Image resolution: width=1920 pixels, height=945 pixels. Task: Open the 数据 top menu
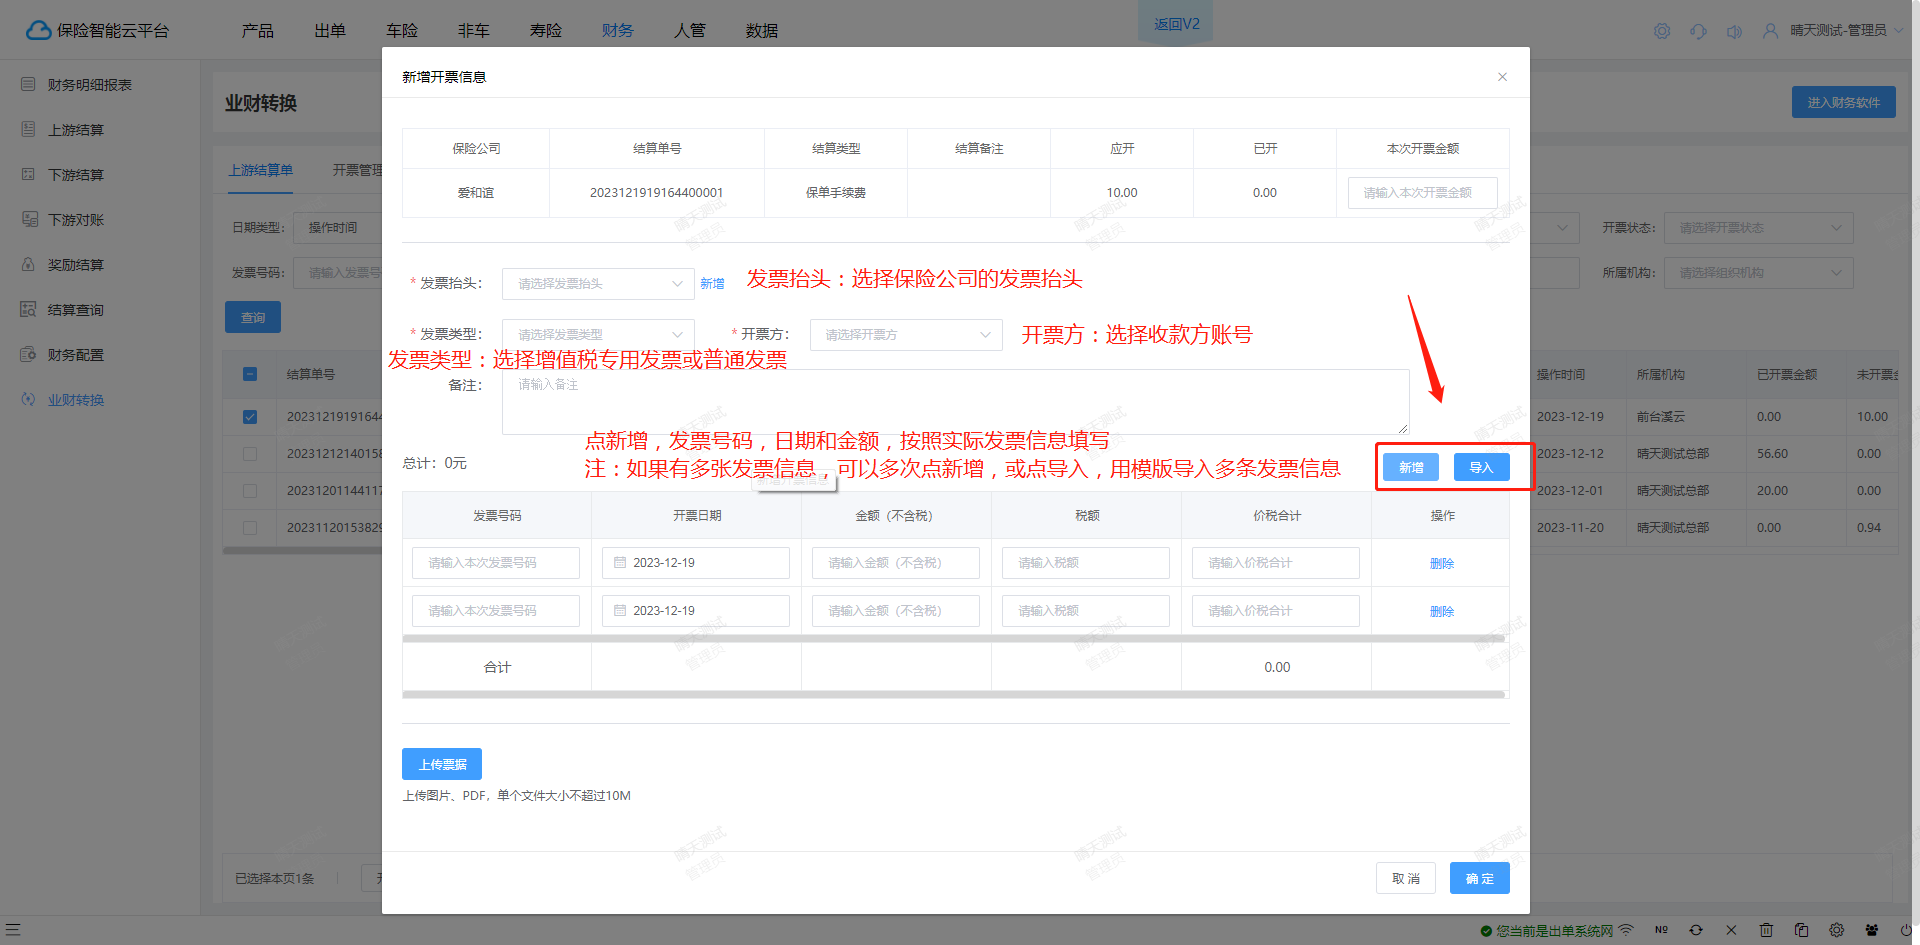[x=761, y=31]
